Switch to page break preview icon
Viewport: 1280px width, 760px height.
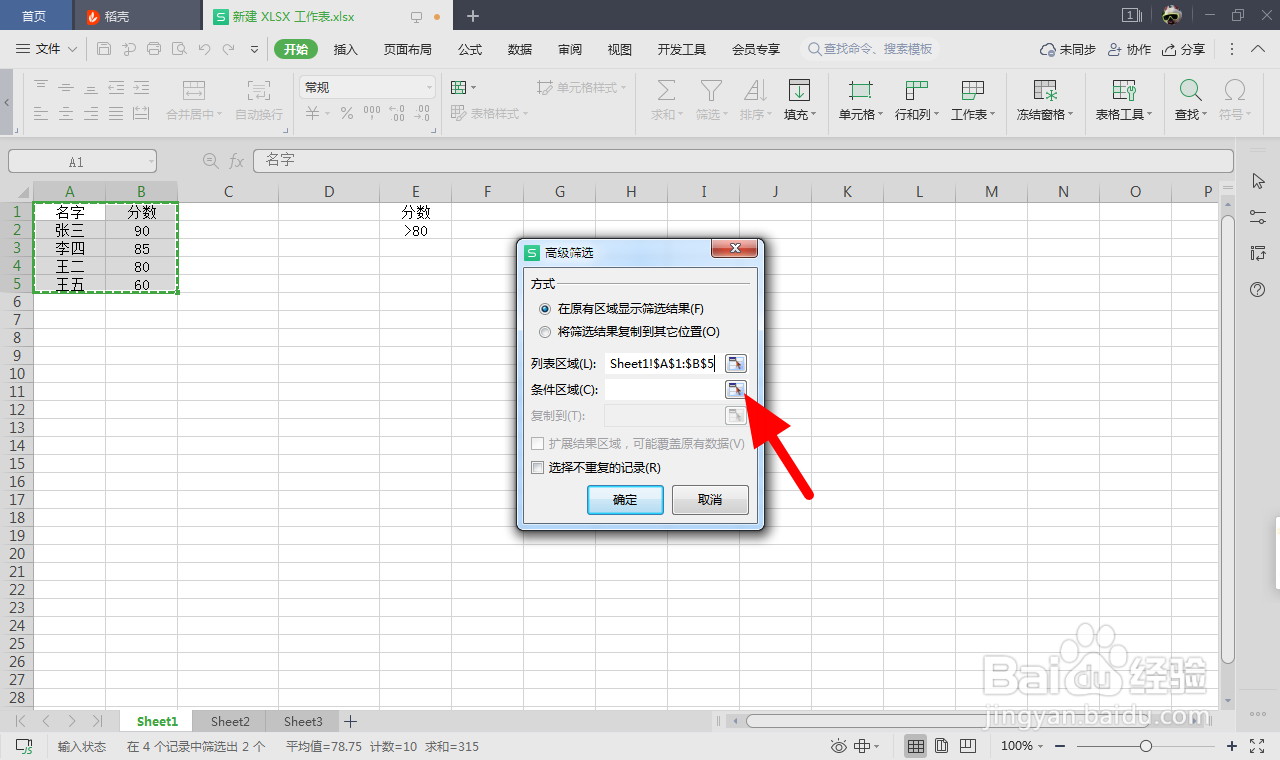tap(968, 746)
